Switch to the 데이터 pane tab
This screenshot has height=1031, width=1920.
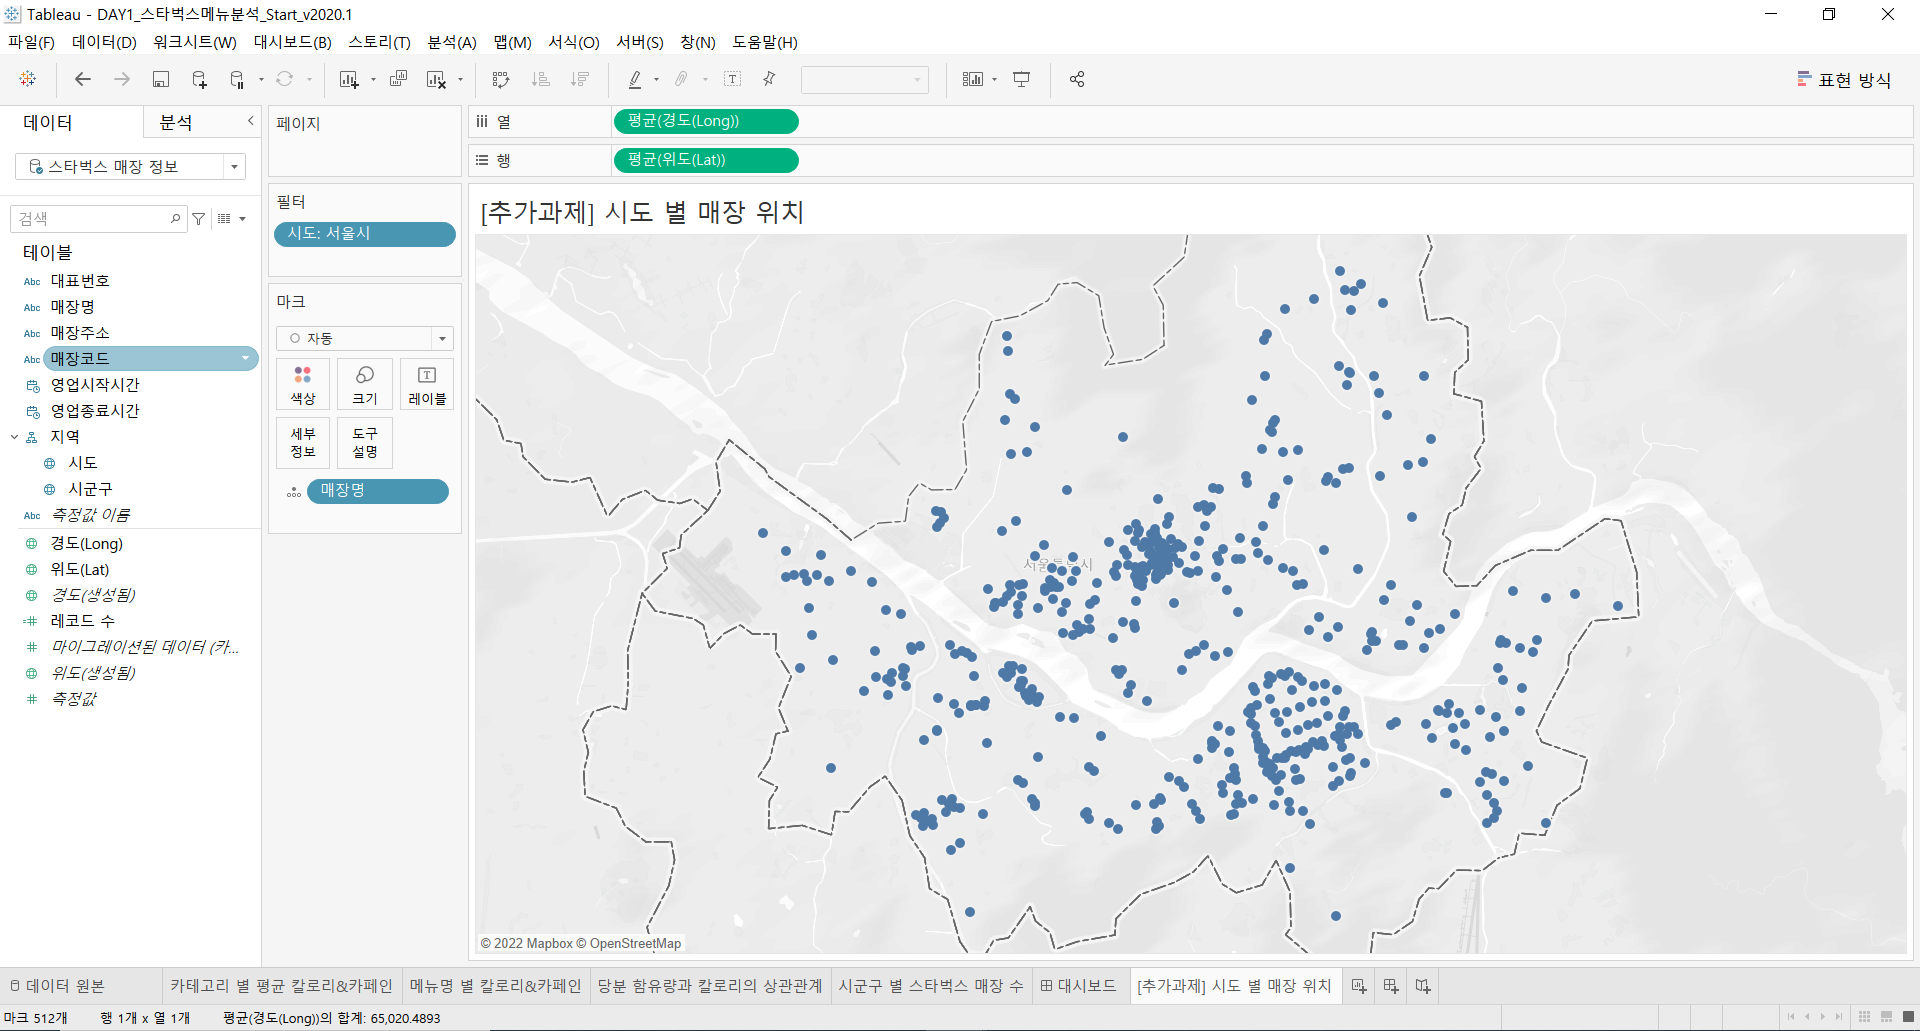click(48, 122)
